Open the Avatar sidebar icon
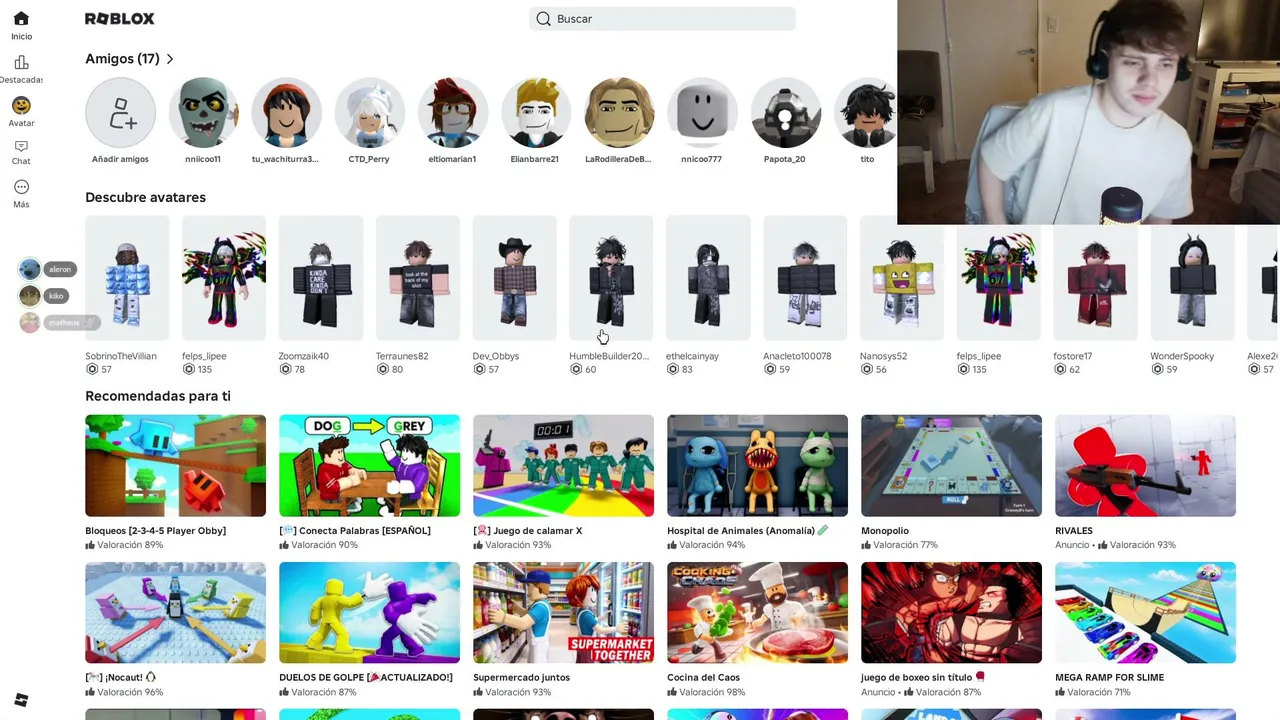 point(21,105)
